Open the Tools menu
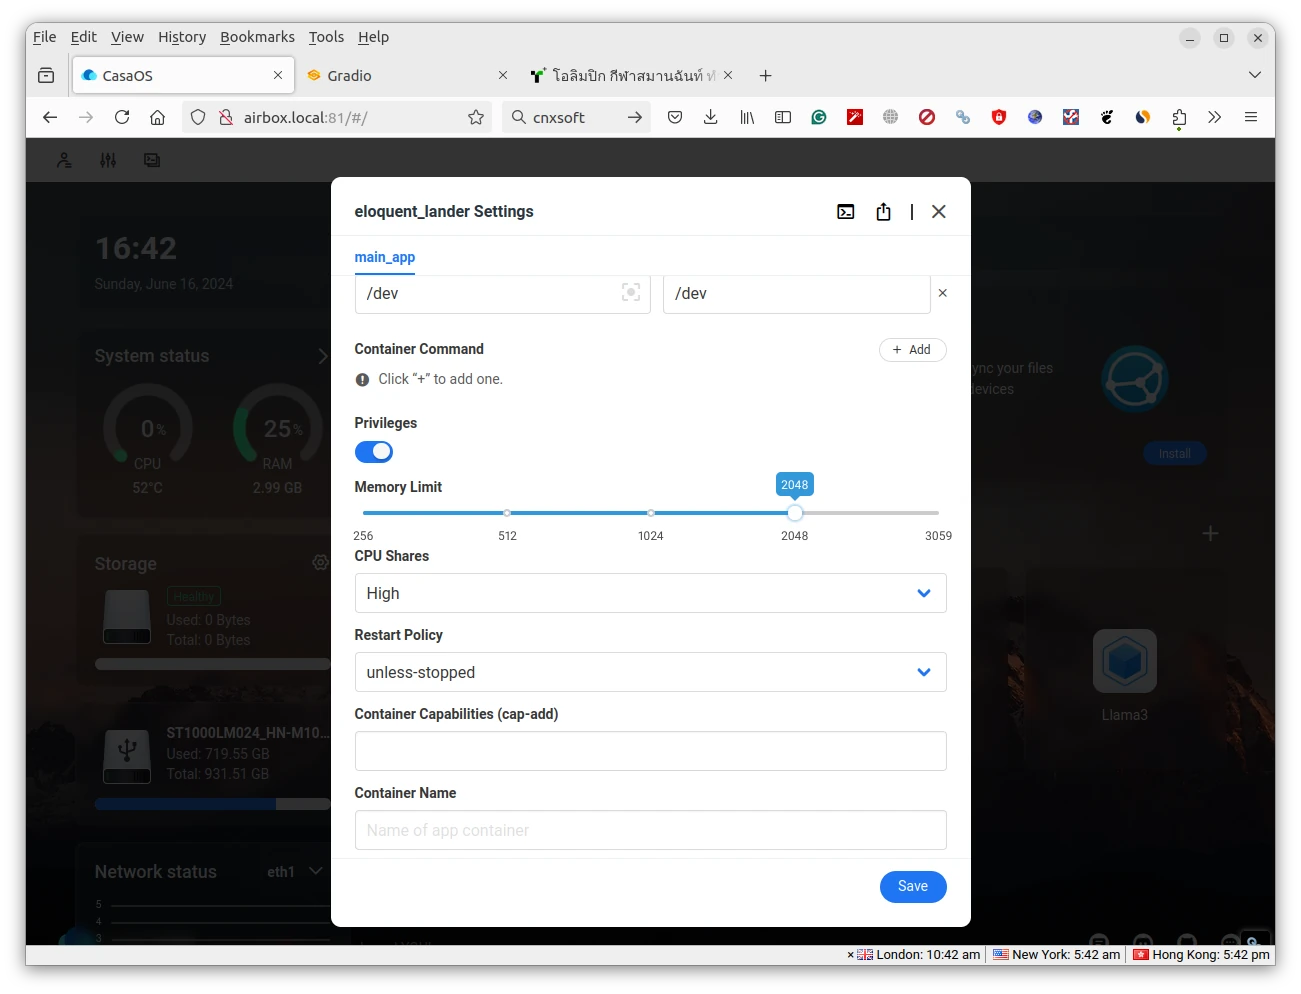 [326, 37]
